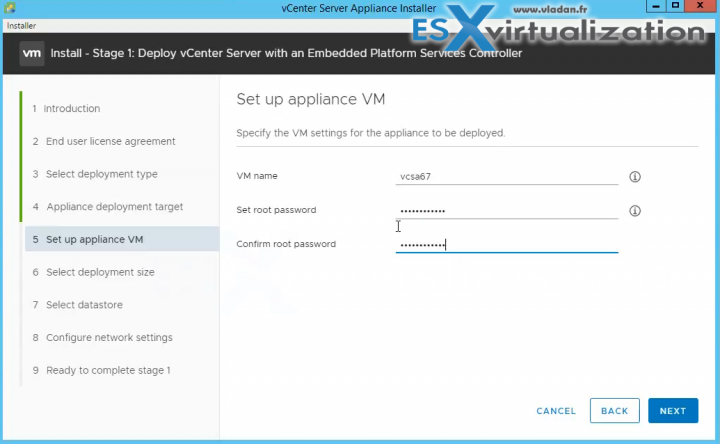
Task: Click the VMware vm logo in header
Action: click(30, 52)
